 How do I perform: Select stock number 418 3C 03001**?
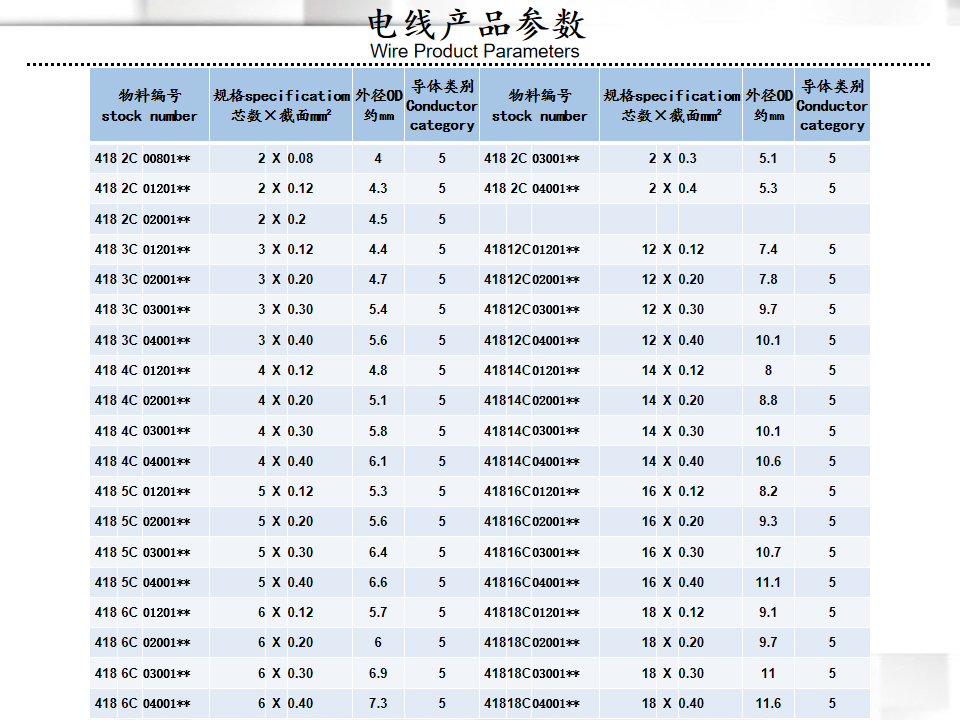click(143, 310)
